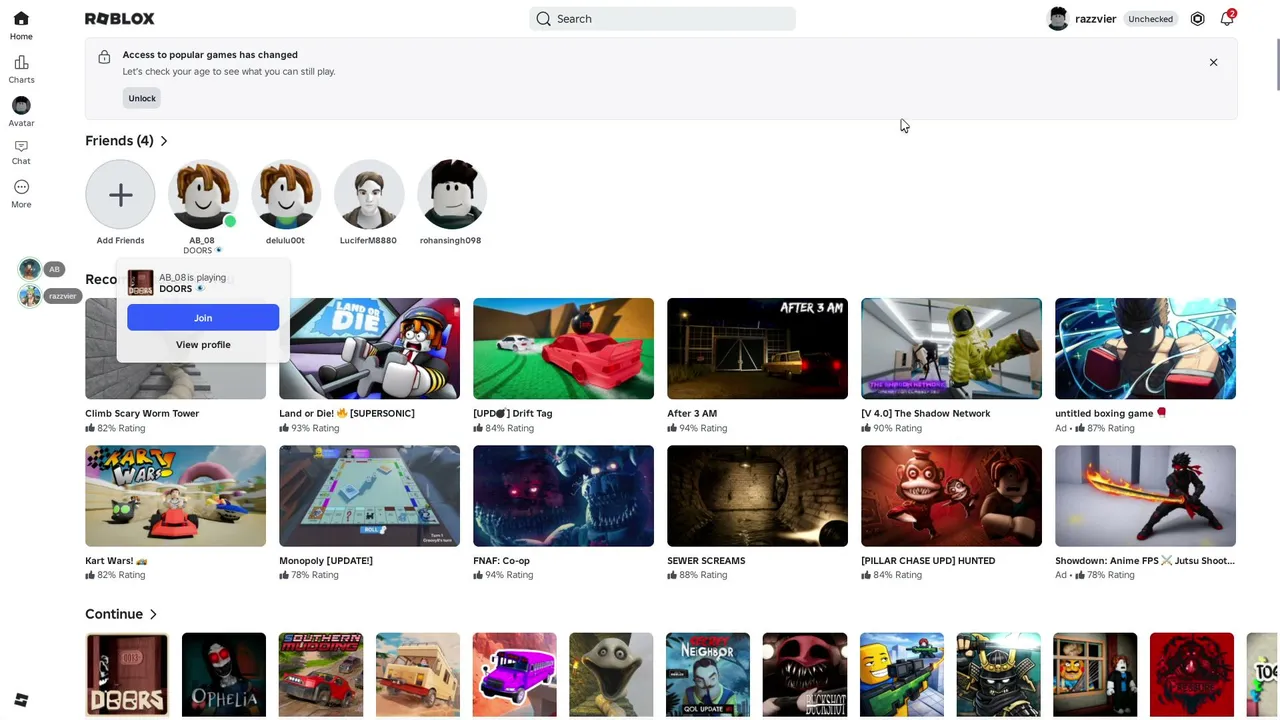Click the Unlock button
Screen dimensions: 1280x720
pos(142,98)
